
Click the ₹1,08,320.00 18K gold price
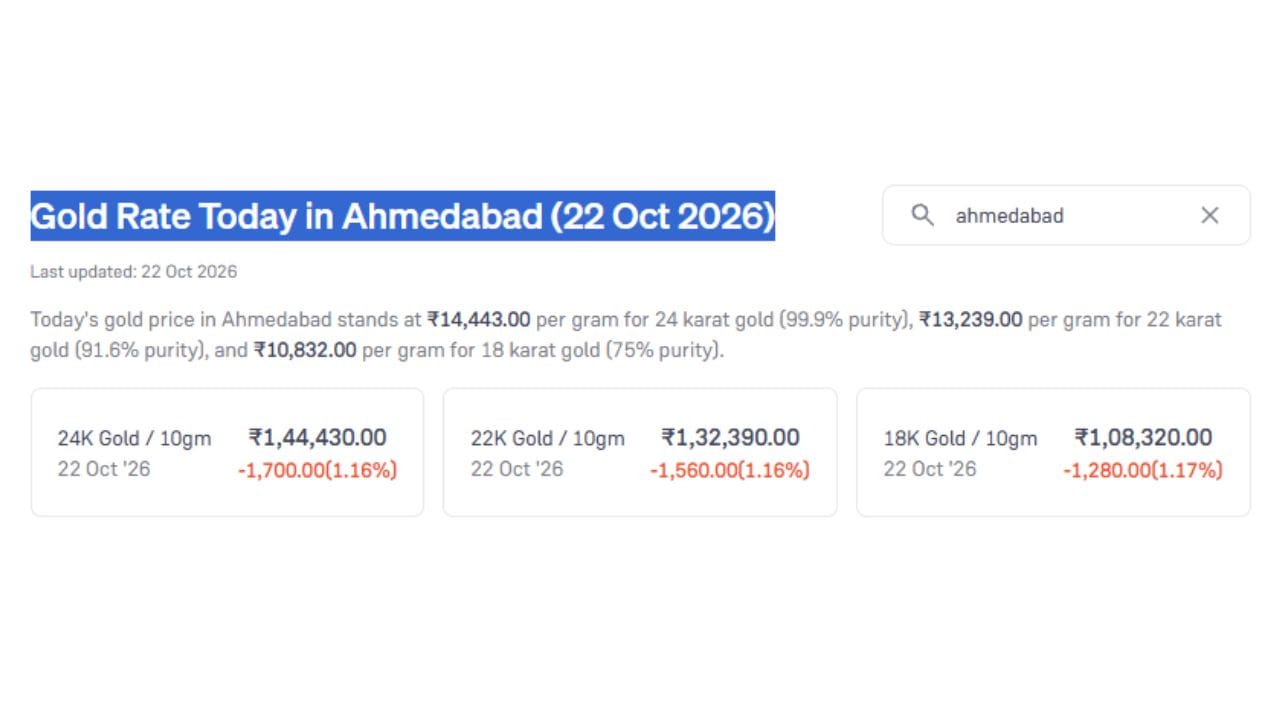coord(1143,437)
